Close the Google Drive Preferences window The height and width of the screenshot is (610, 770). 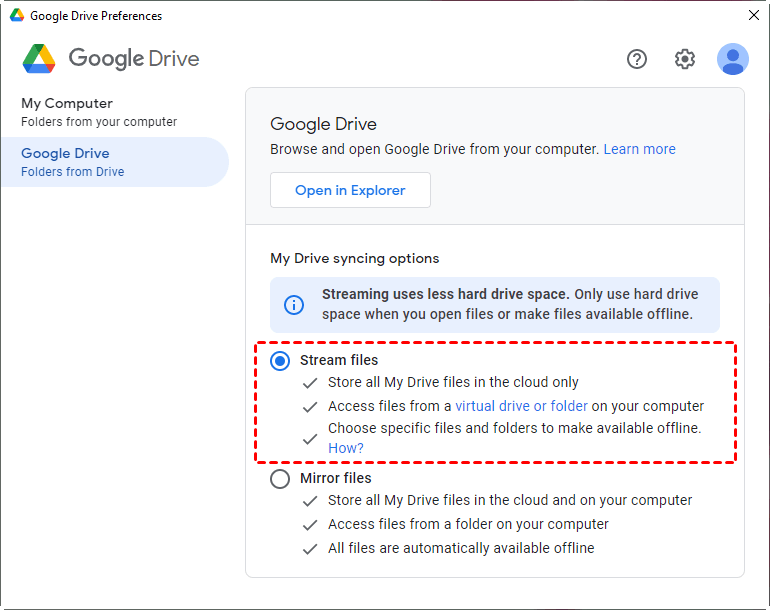(753, 15)
